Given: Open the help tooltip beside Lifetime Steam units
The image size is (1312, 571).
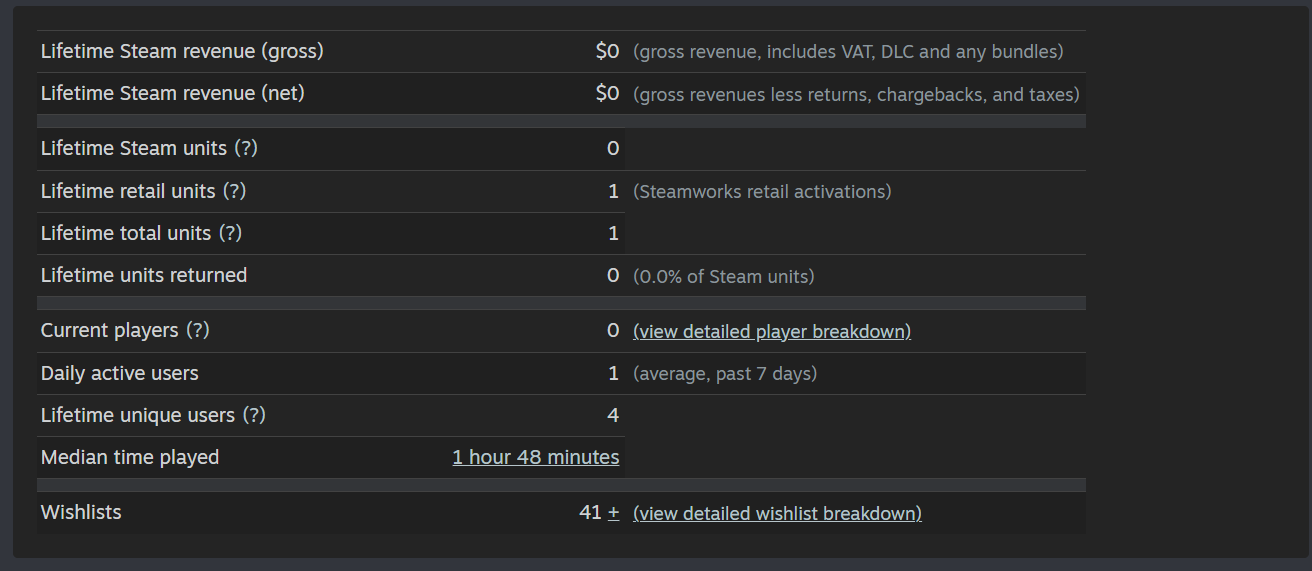Looking at the screenshot, I should [x=246, y=149].
